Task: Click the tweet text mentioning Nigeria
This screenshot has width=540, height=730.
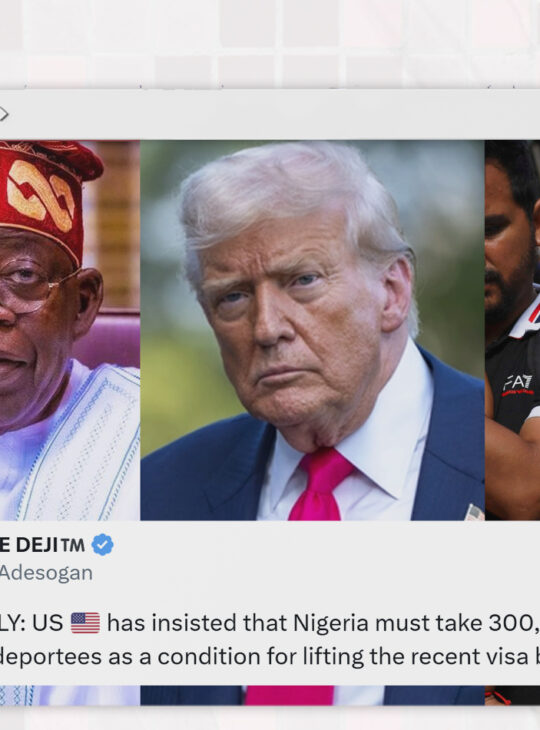Action: pos(270,623)
